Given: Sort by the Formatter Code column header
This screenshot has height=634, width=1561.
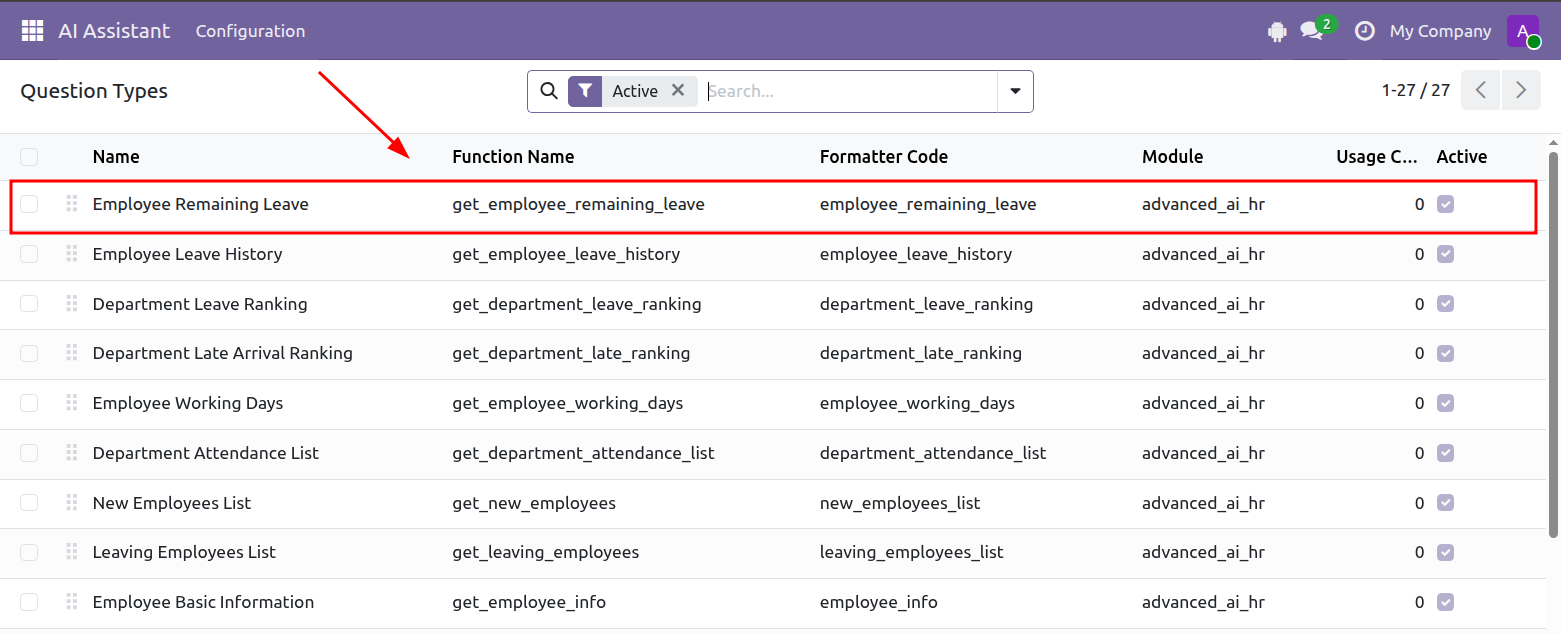Looking at the screenshot, I should point(884,157).
